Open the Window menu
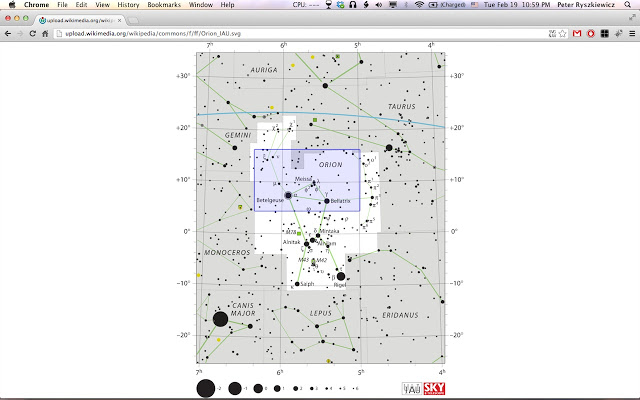 point(200,4)
